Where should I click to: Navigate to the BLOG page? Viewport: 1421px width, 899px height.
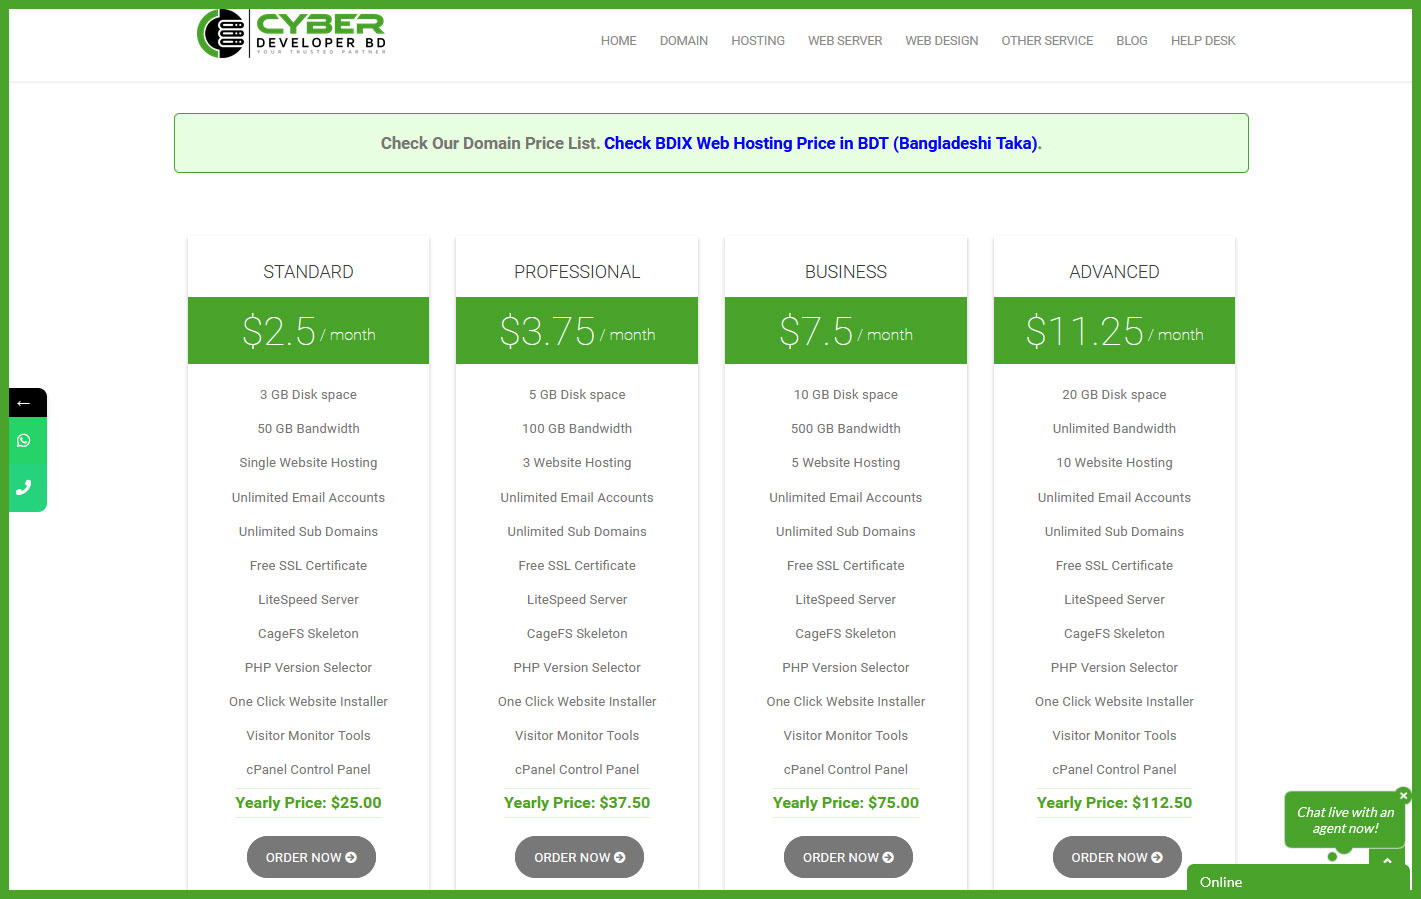(1131, 41)
